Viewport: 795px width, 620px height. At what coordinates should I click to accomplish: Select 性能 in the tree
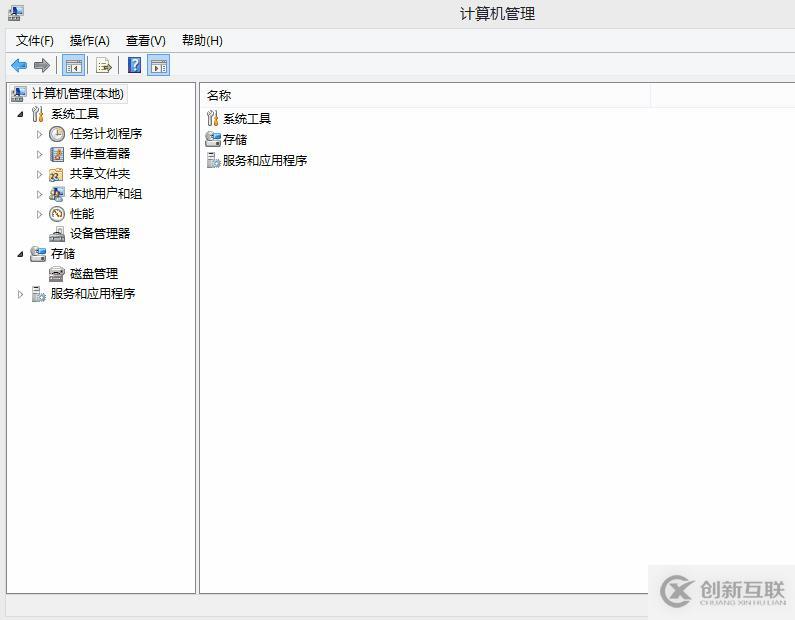(x=82, y=214)
